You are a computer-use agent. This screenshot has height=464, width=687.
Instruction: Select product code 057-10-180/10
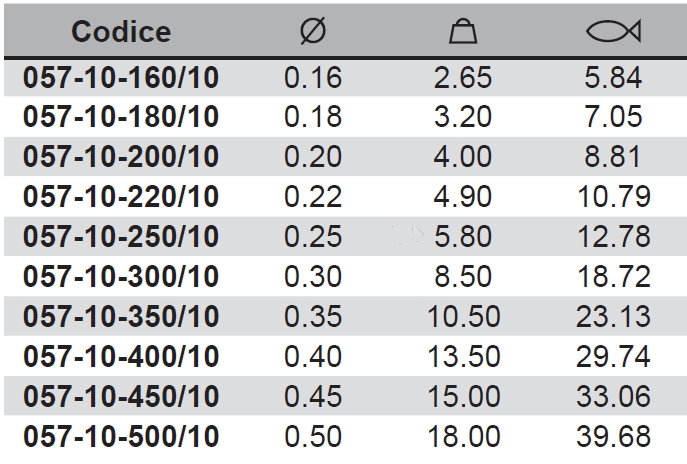click(x=121, y=117)
